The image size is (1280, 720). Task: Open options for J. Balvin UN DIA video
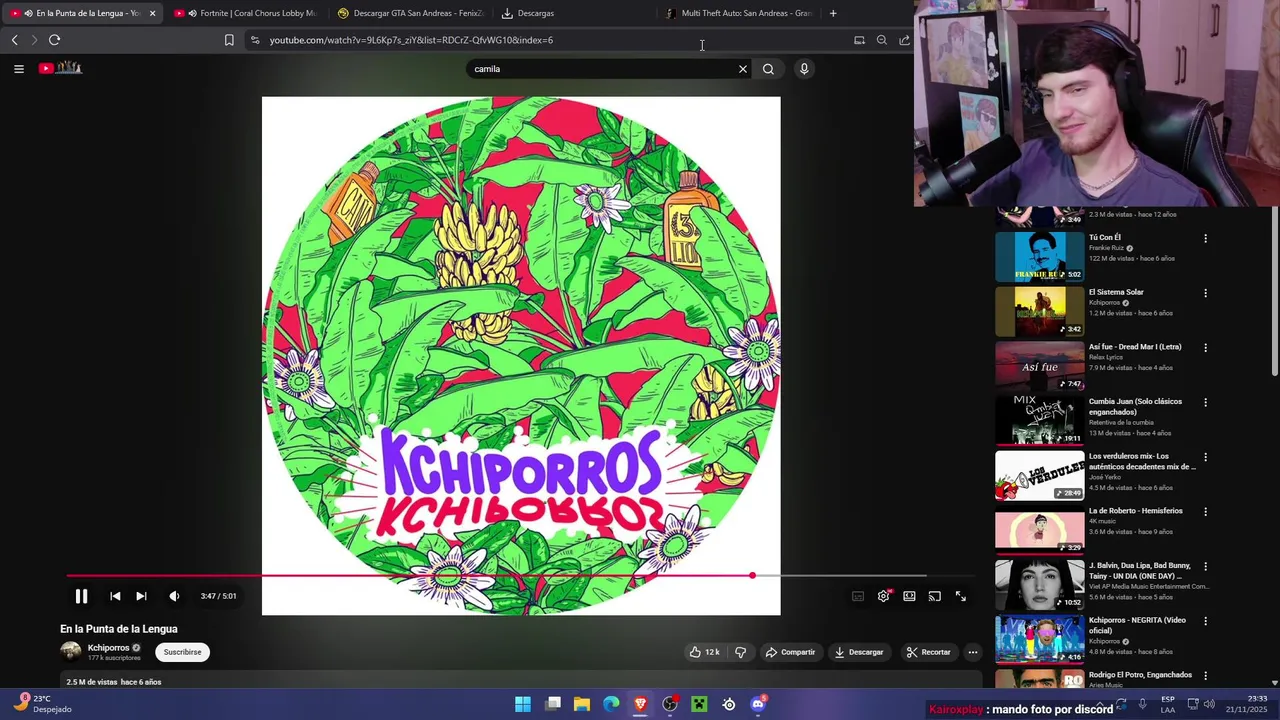point(1205,567)
